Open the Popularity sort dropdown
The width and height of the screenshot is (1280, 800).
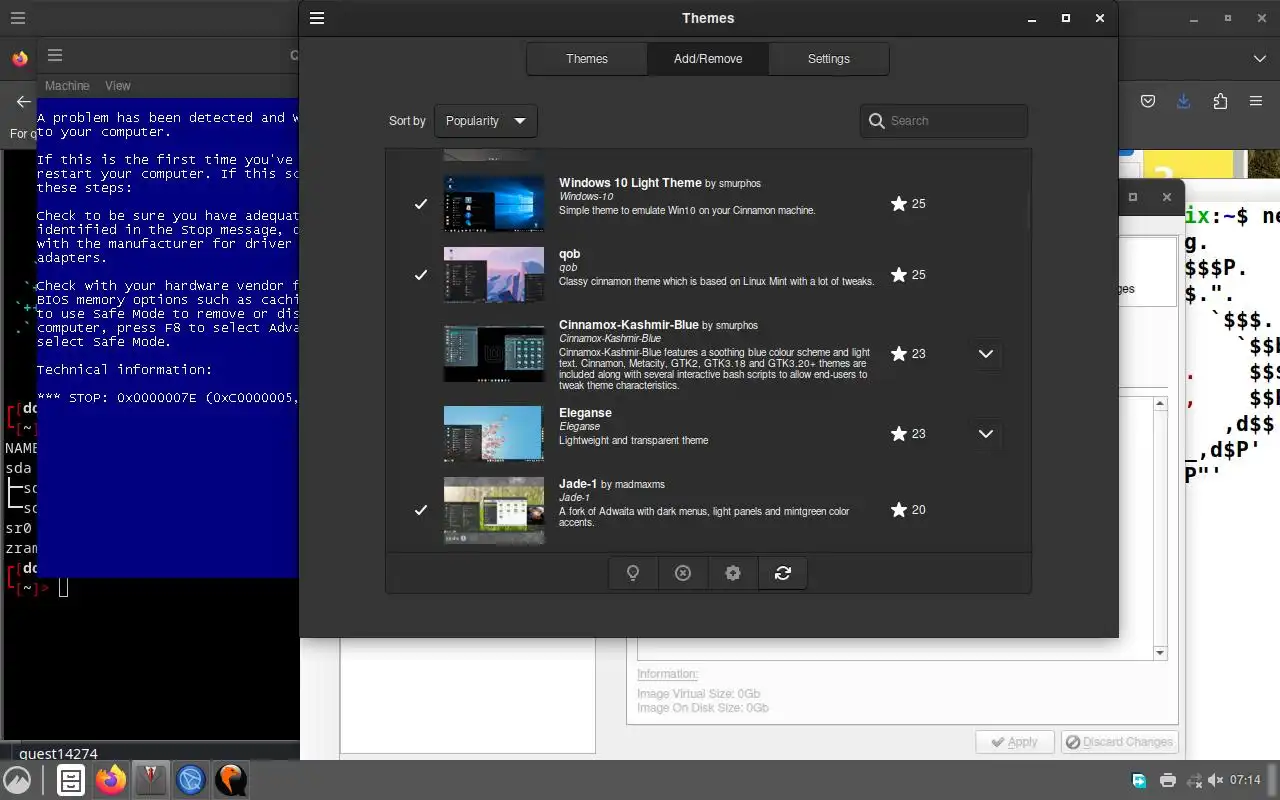(x=486, y=121)
